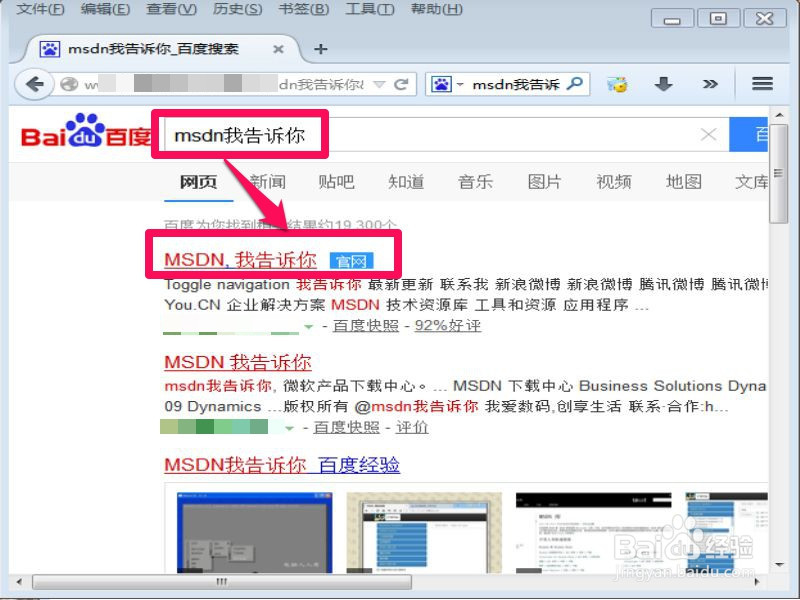Switch to the 图片 search tab
This screenshot has width=800, height=600.
tap(544, 182)
